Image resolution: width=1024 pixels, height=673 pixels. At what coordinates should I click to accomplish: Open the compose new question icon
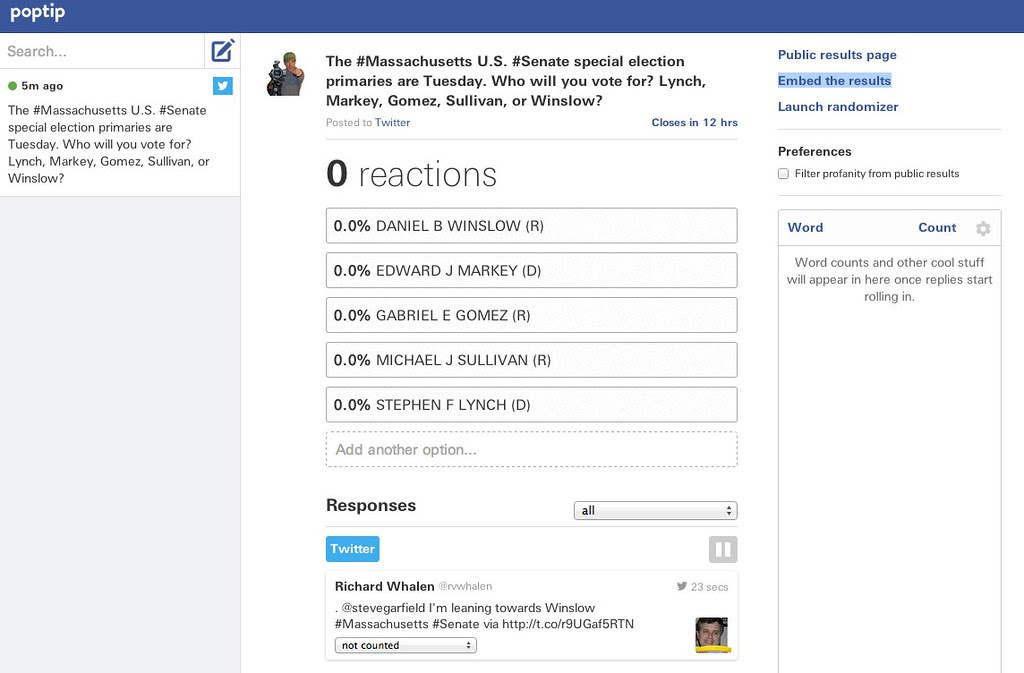222,51
